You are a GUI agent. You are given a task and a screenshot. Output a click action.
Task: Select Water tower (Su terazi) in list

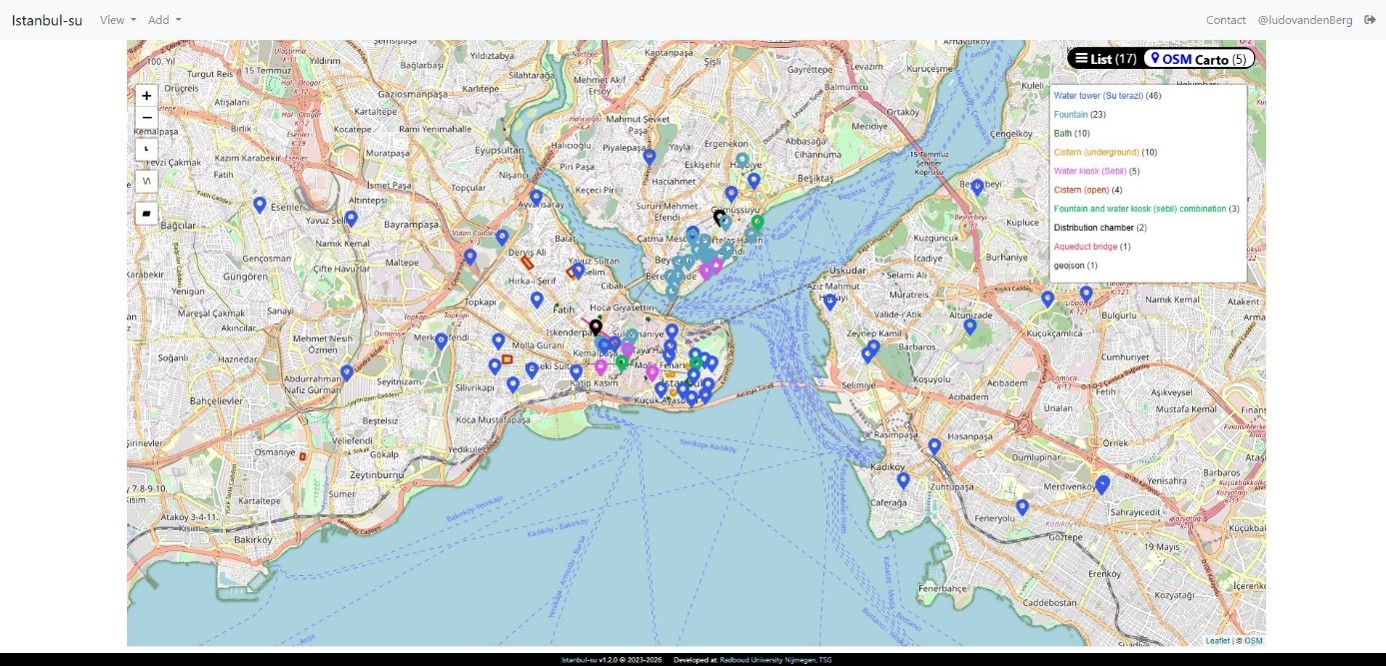[1107, 96]
